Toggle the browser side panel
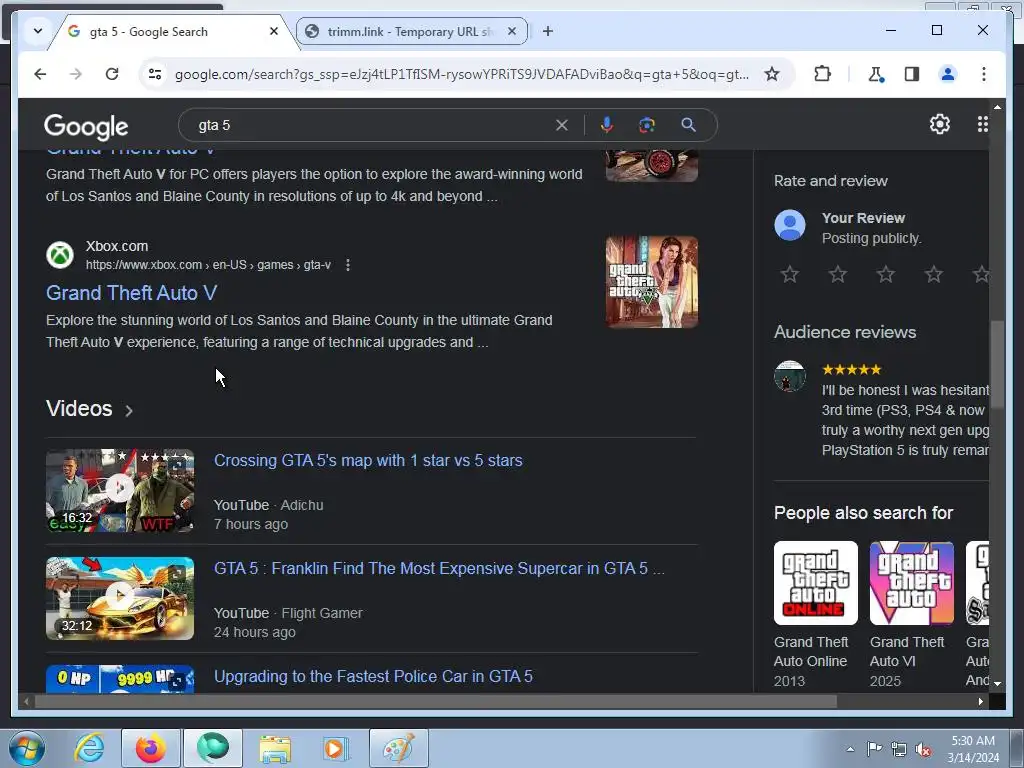This screenshot has height=768, width=1024. pyautogui.click(x=912, y=74)
